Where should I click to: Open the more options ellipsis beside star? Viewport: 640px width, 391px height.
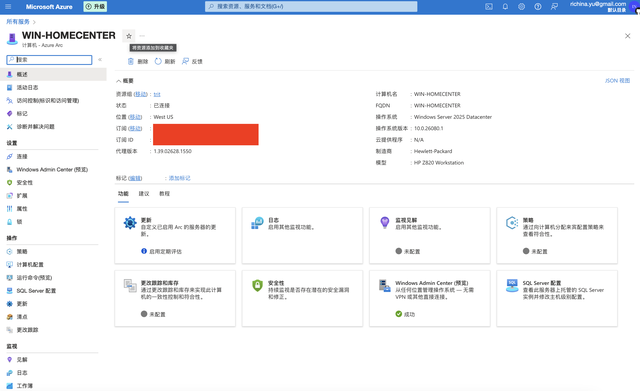click(x=142, y=36)
